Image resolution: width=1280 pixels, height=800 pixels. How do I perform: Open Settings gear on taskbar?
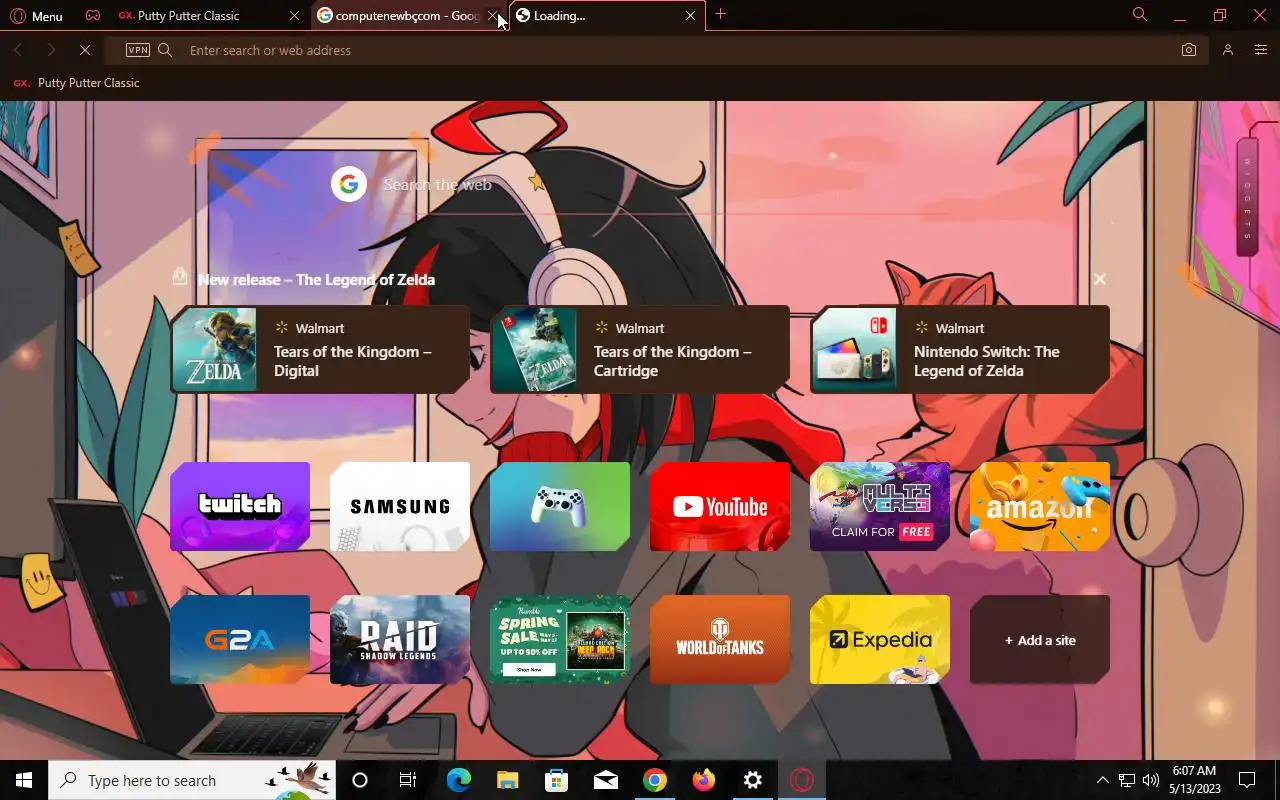pos(753,780)
